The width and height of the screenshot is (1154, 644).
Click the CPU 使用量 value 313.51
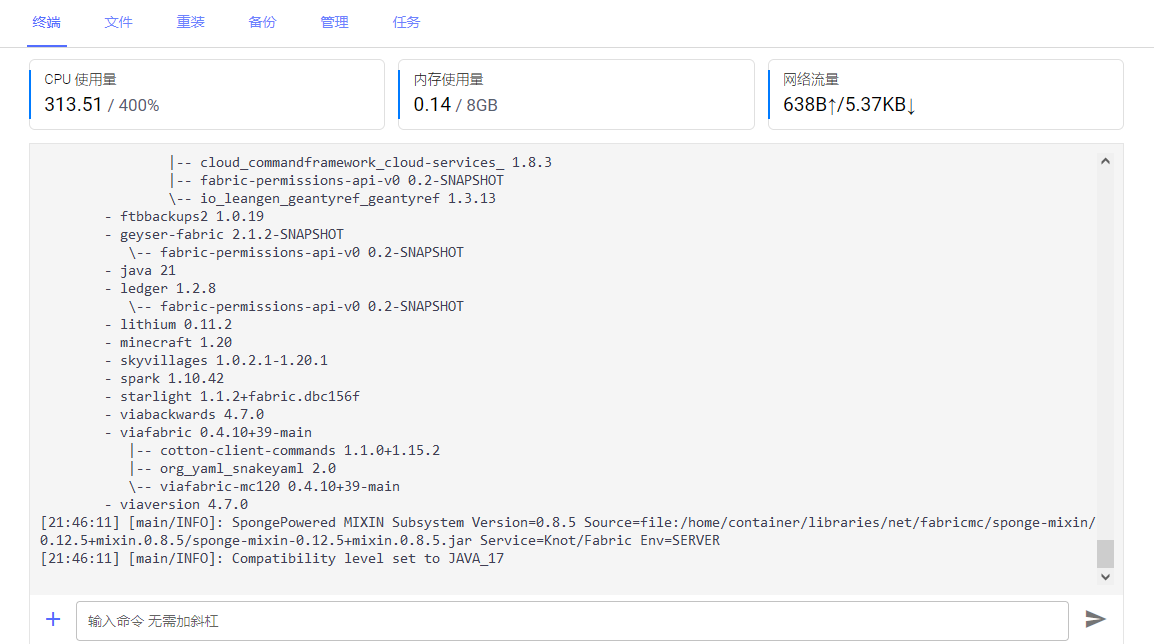pos(73,105)
